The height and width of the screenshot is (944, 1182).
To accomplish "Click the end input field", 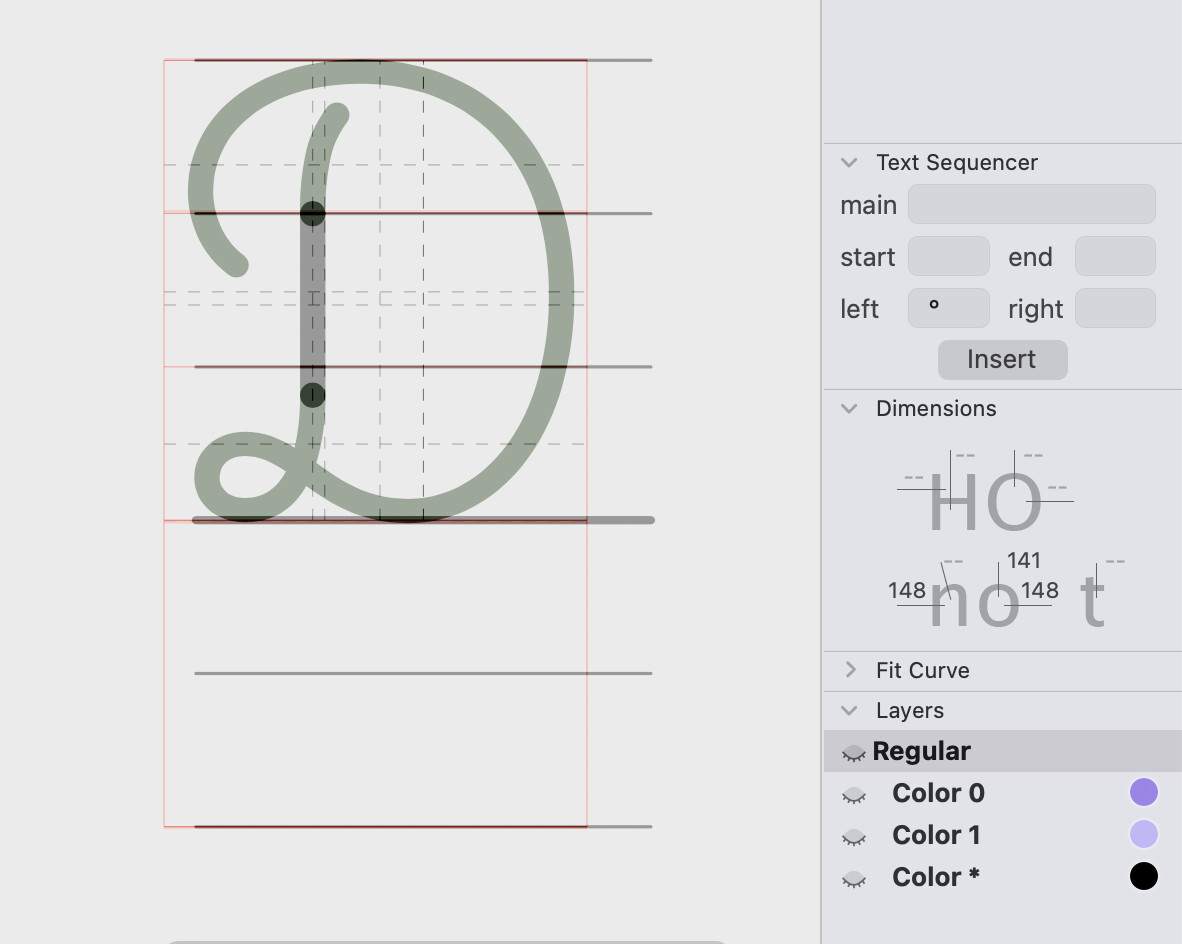I will (x=1115, y=256).
